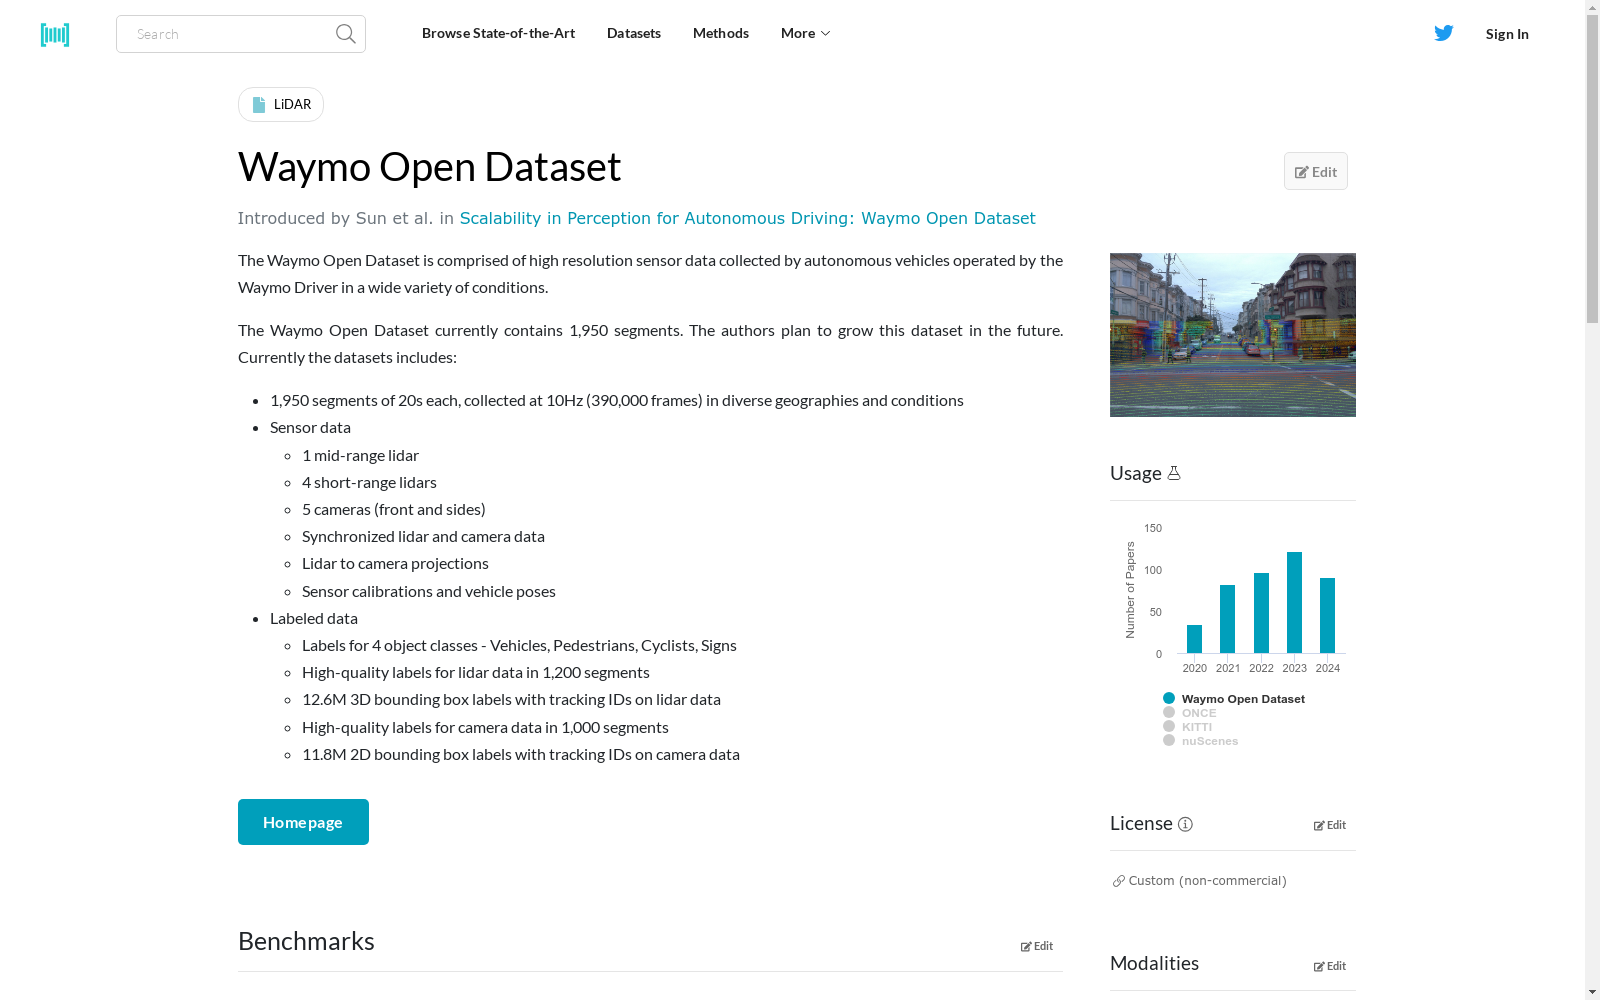The width and height of the screenshot is (1600, 1000).
Task: Click '11.8M 2D bounding box labels' line
Action: tap(521, 754)
